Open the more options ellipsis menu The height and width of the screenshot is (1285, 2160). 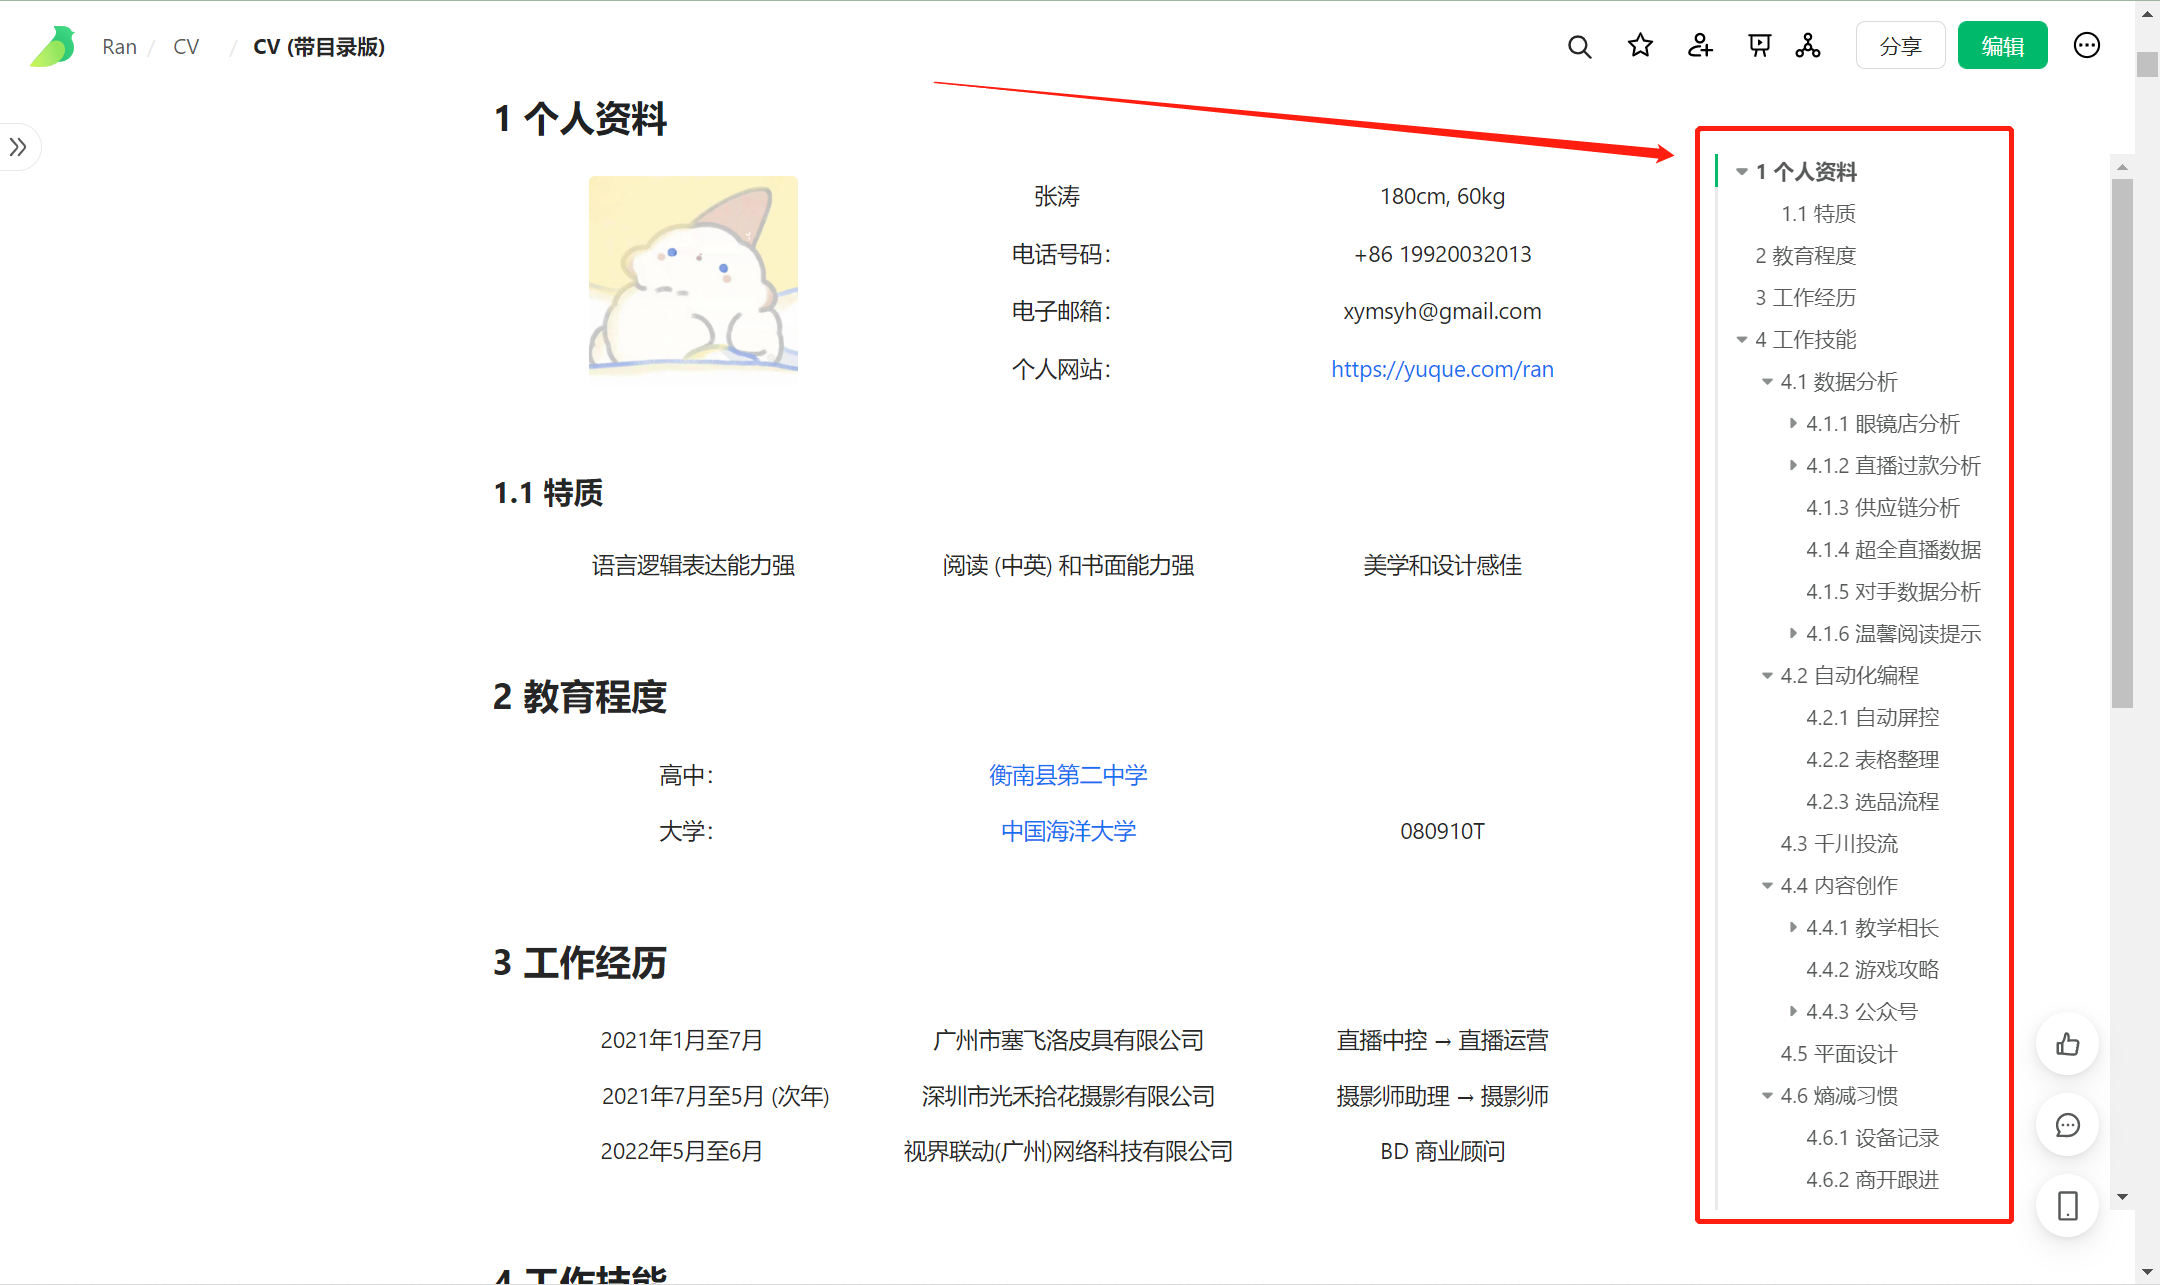pyautogui.click(x=2086, y=46)
